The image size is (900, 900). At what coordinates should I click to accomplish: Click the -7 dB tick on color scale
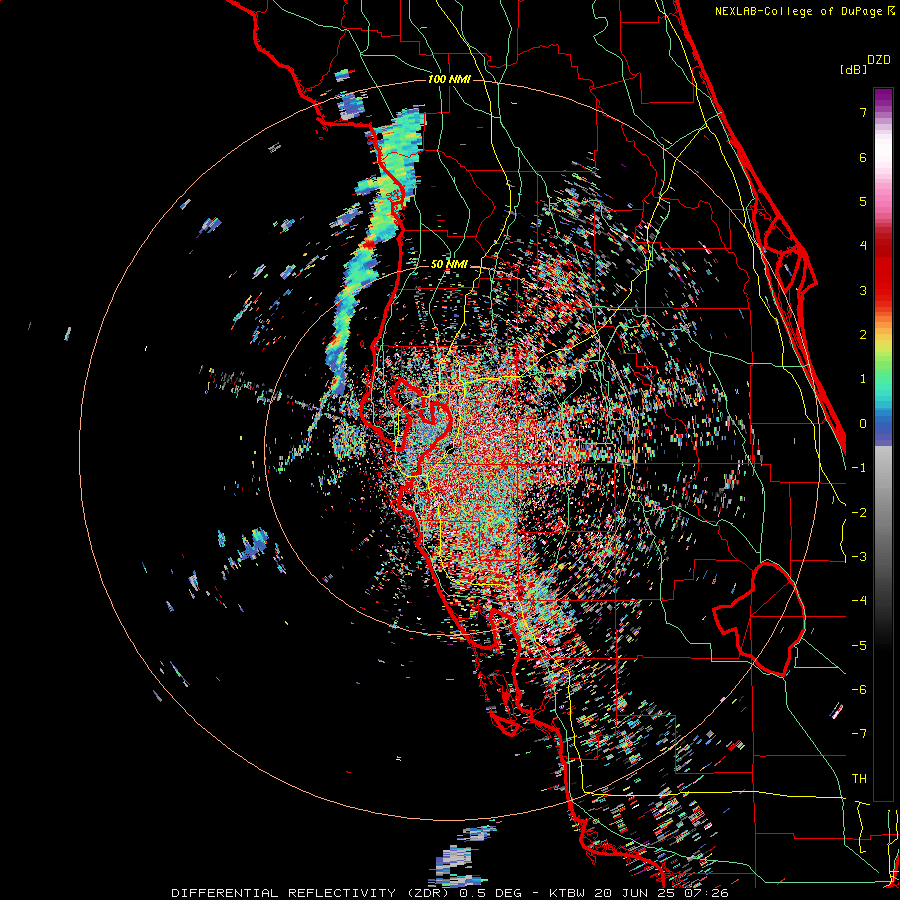pos(859,734)
